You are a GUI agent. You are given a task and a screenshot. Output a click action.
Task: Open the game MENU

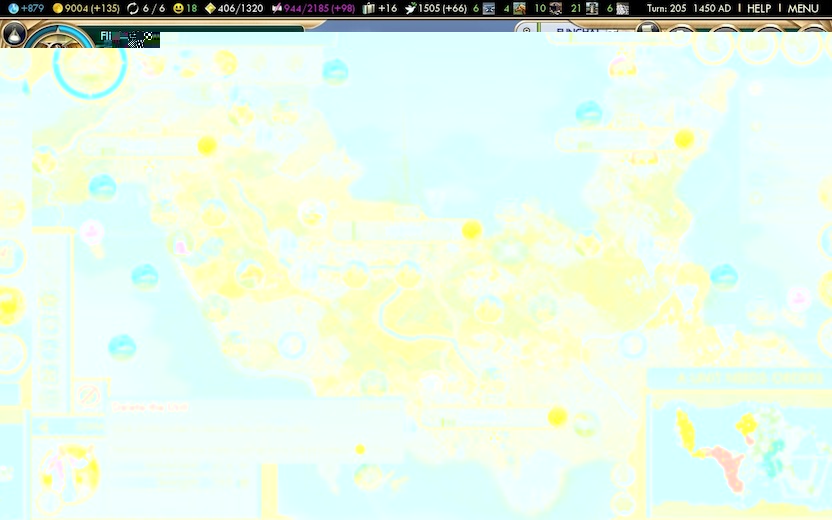pos(803,8)
